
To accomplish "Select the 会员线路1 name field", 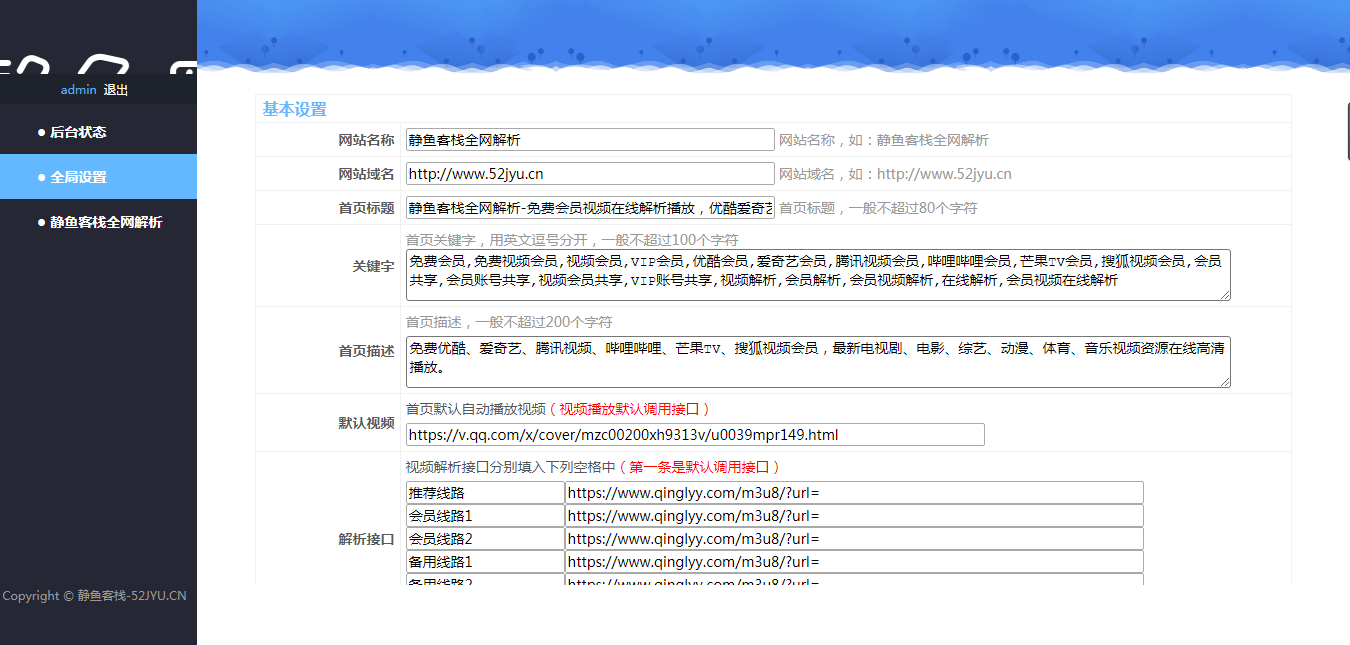I will click(x=485, y=516).
